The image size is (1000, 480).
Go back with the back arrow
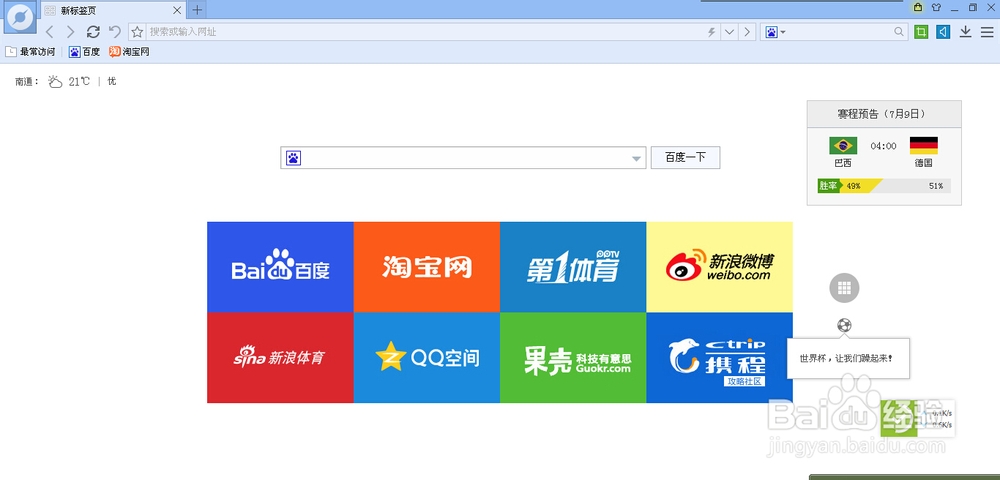click(49, 32)
